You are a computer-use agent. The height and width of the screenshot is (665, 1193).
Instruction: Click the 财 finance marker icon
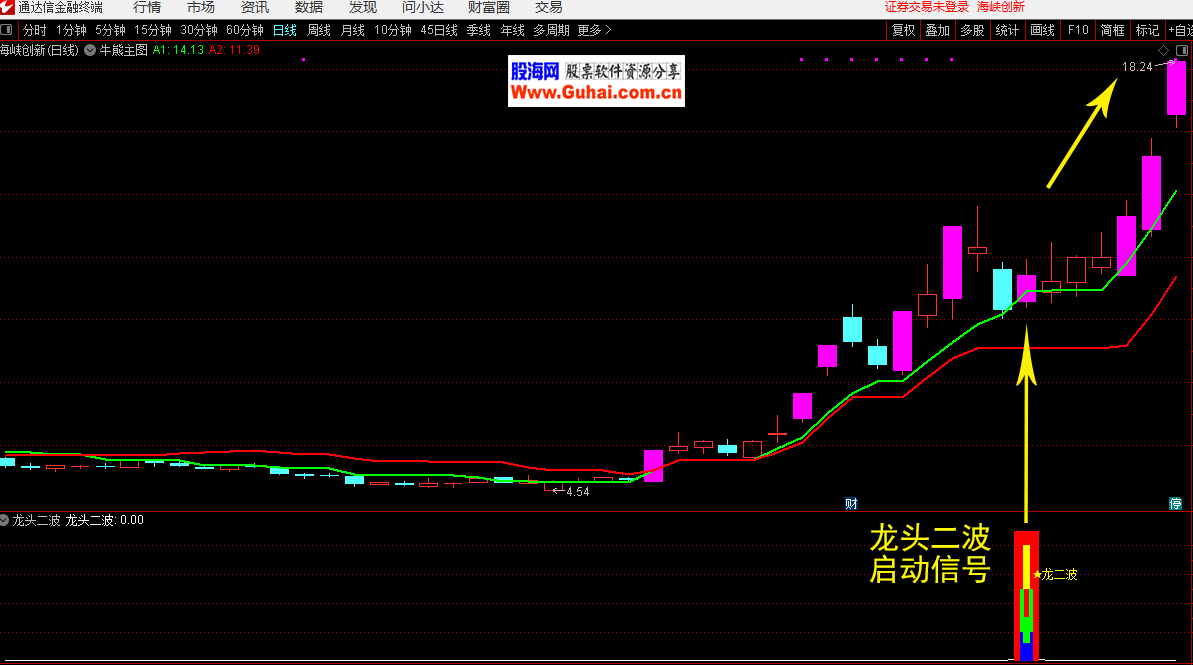tap(851, 503)
